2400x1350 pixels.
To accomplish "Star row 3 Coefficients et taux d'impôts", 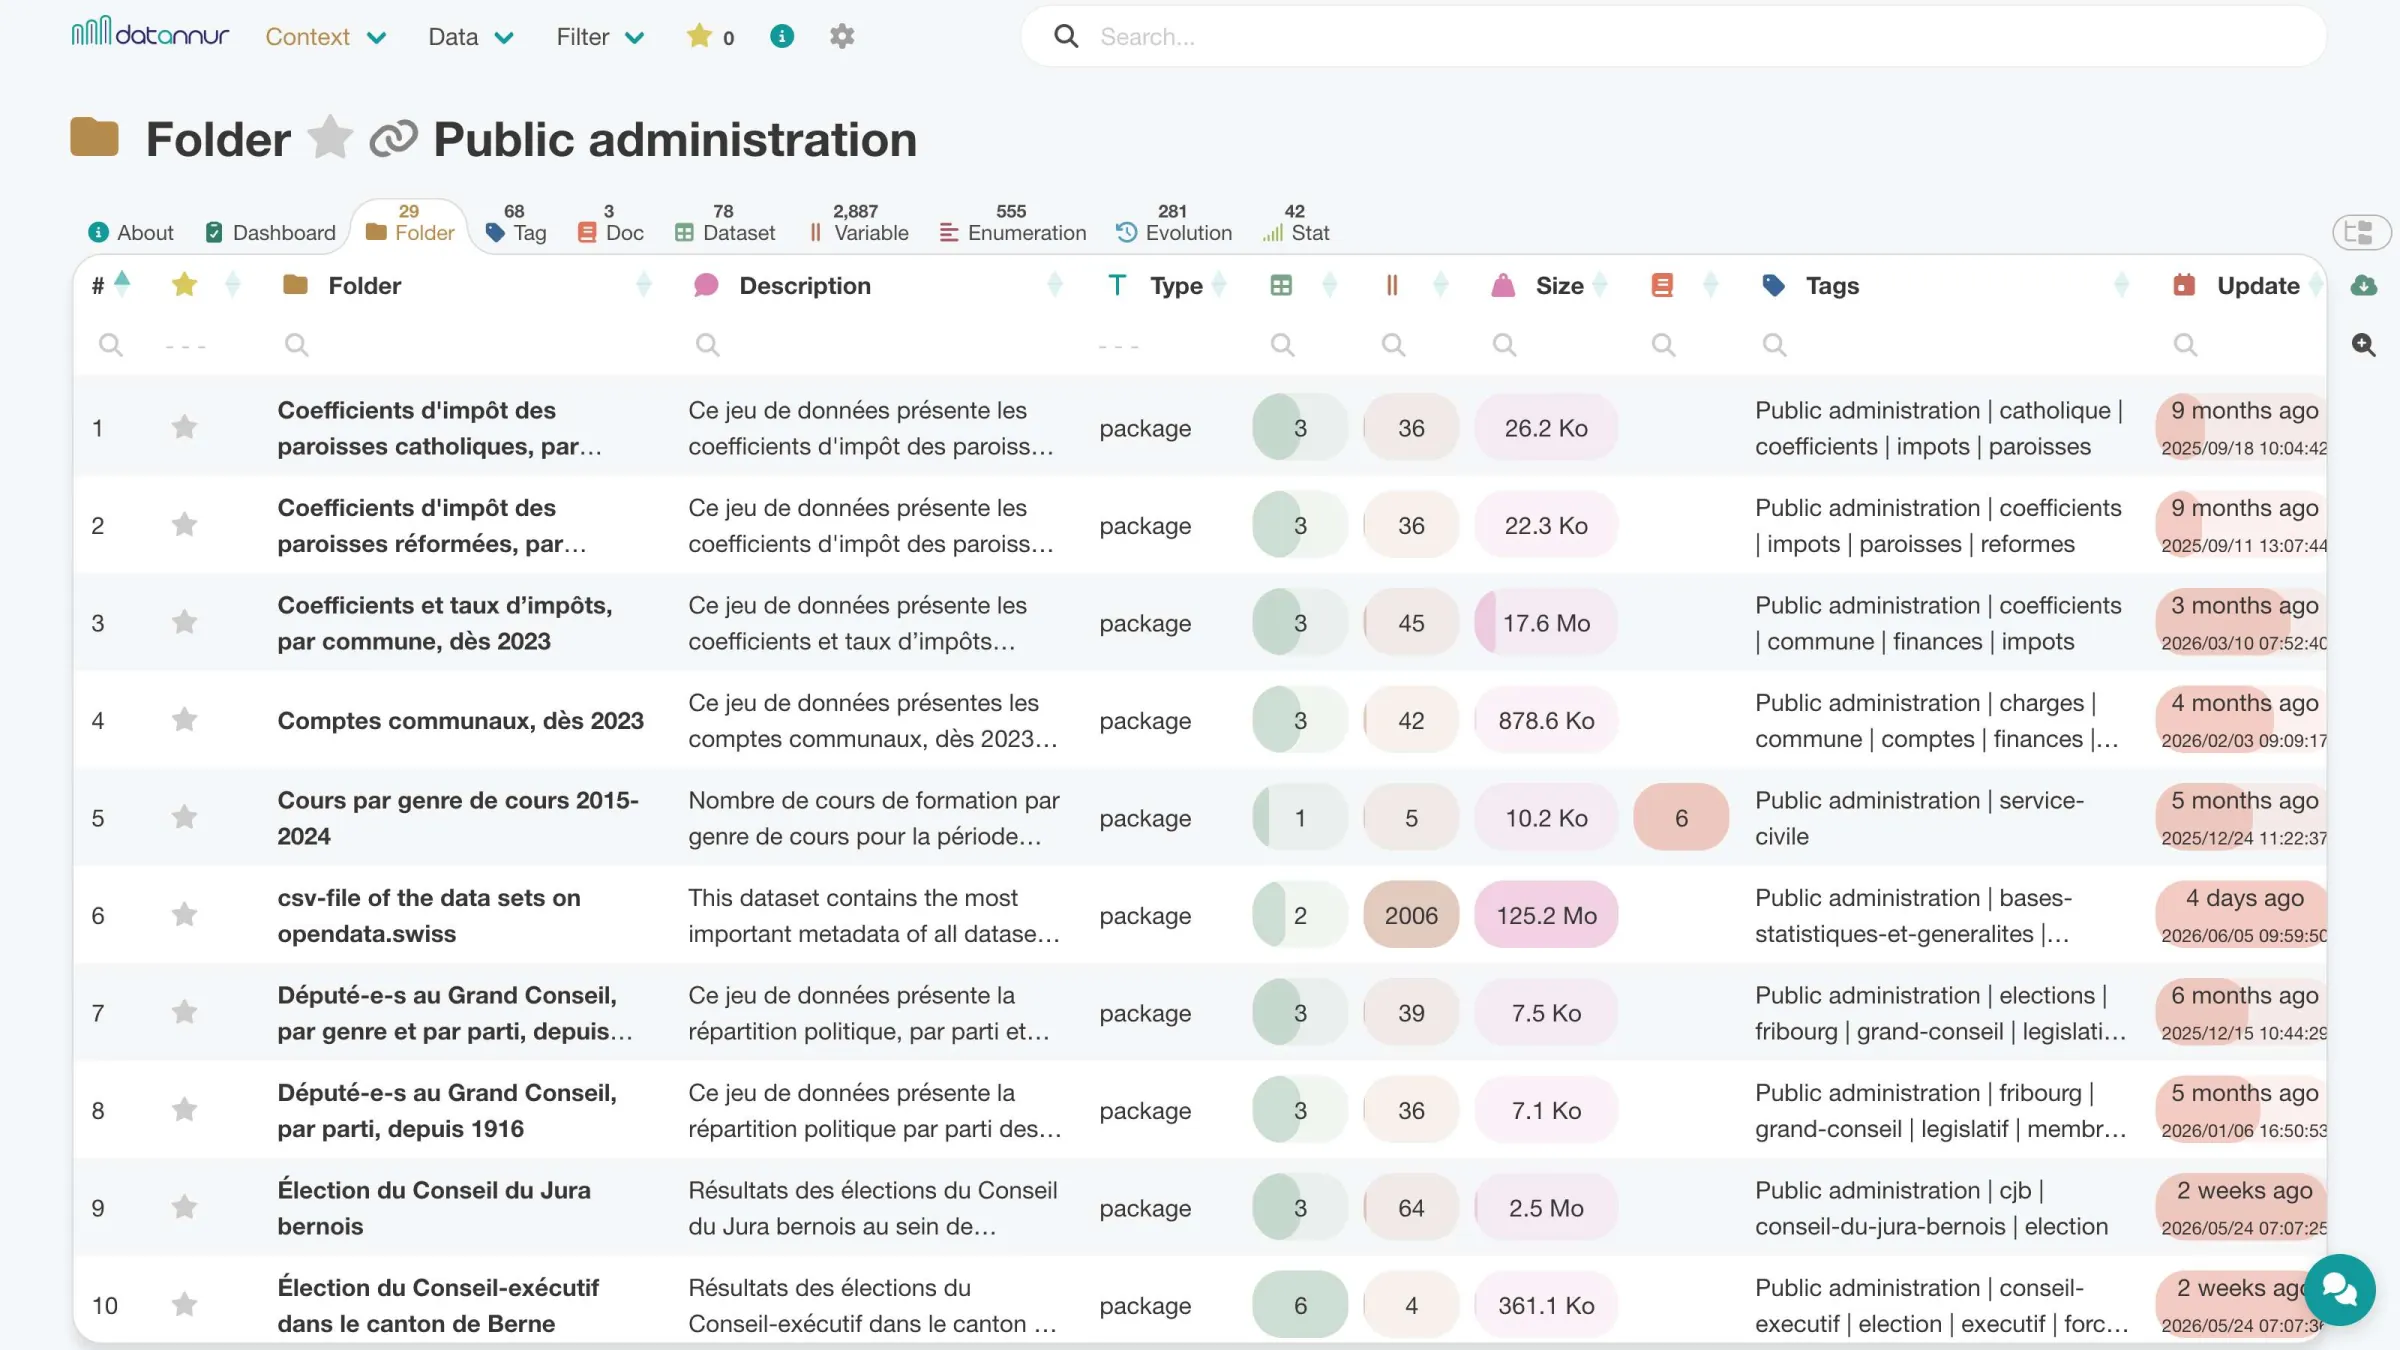I will 184,623.
